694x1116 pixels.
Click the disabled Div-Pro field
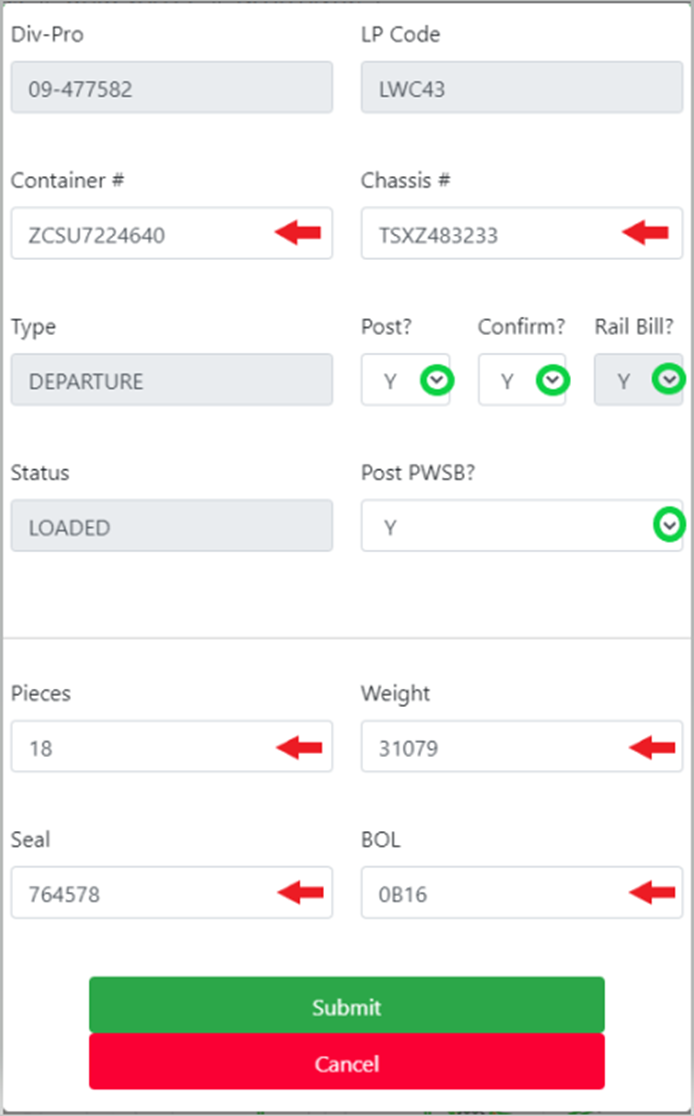tap(171, 88)
